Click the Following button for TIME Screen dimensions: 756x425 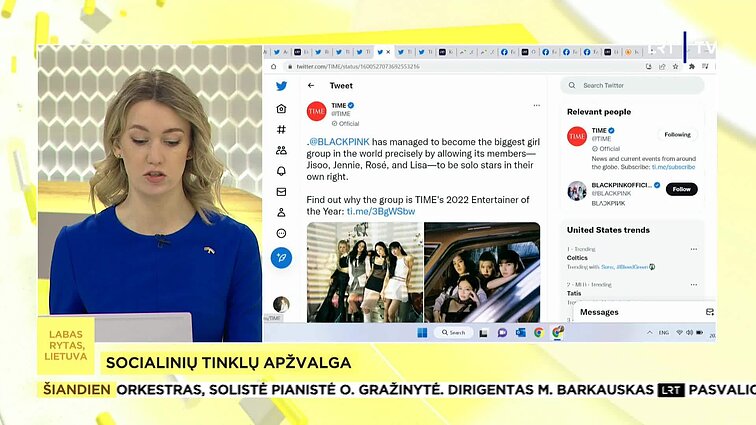point(677,135)
